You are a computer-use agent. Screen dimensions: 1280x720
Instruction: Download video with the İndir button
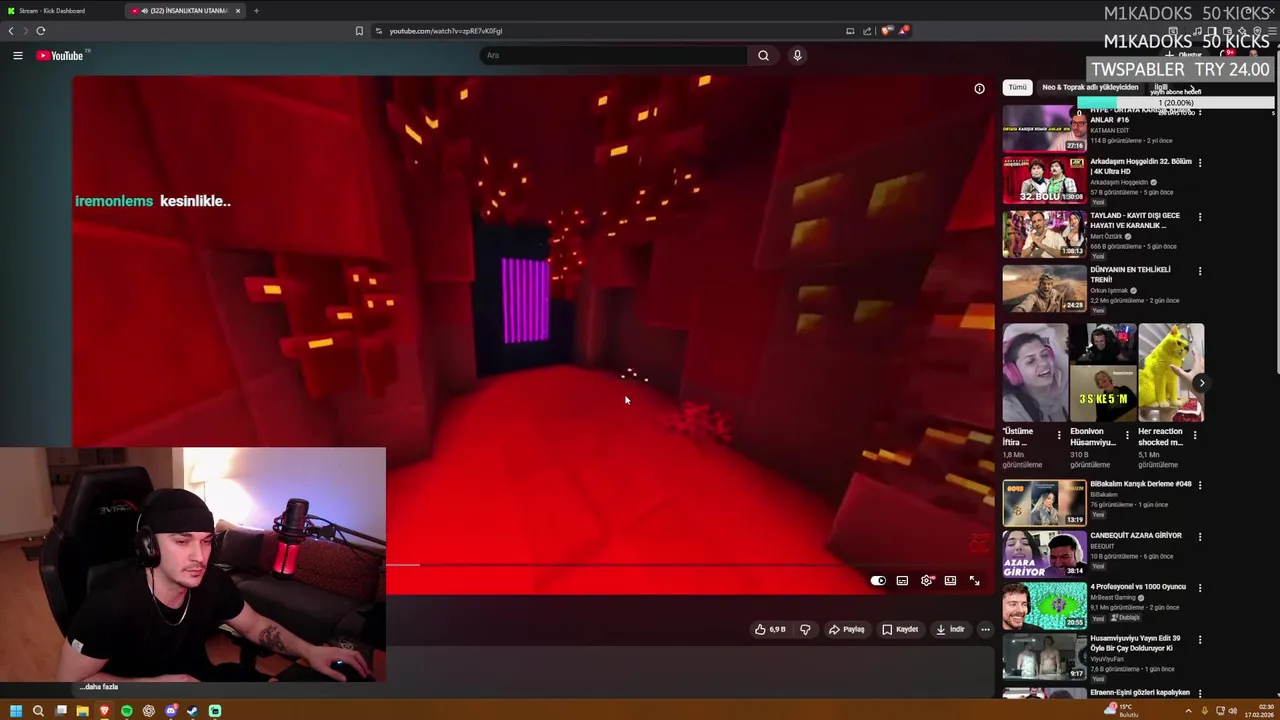[x=950, y=629]
